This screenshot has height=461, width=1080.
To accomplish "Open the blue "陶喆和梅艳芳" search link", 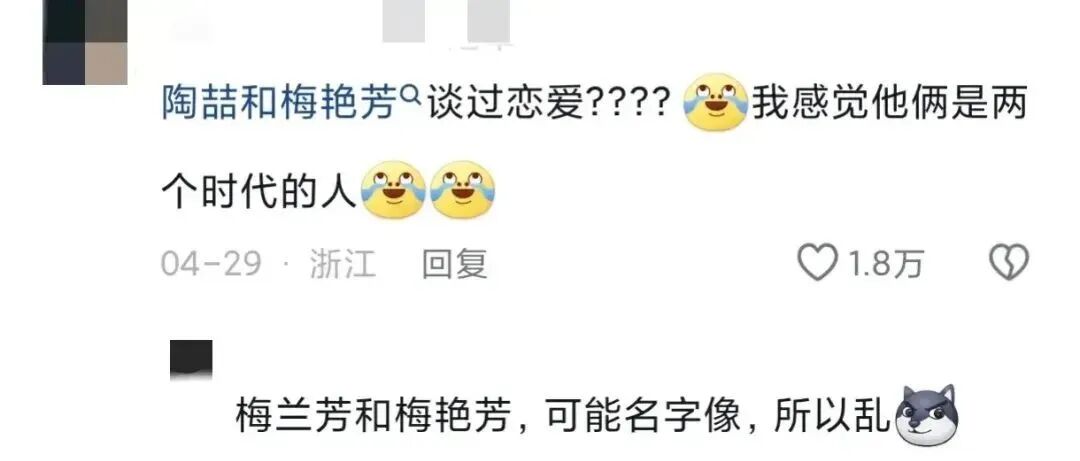I will click(280, 105).
